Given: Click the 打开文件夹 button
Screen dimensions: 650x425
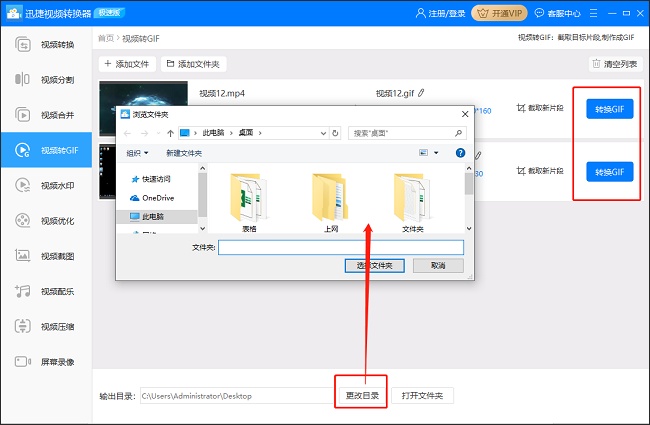Looking at the screenshot, I should click(x=422, y=396).
